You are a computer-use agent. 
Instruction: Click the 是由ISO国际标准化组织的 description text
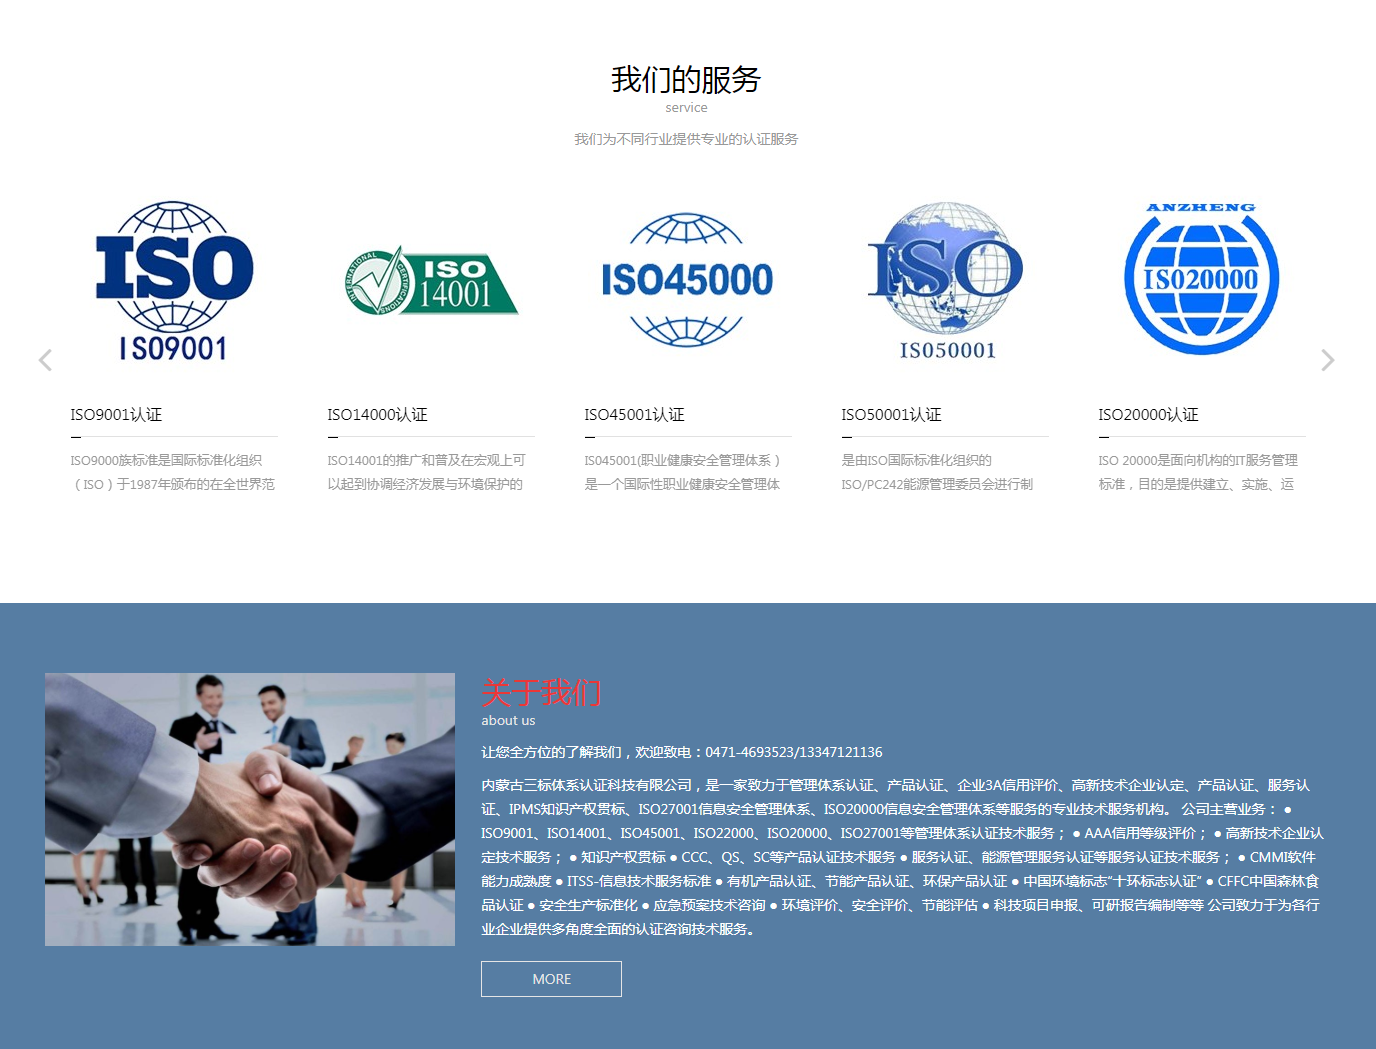[937, 472]
